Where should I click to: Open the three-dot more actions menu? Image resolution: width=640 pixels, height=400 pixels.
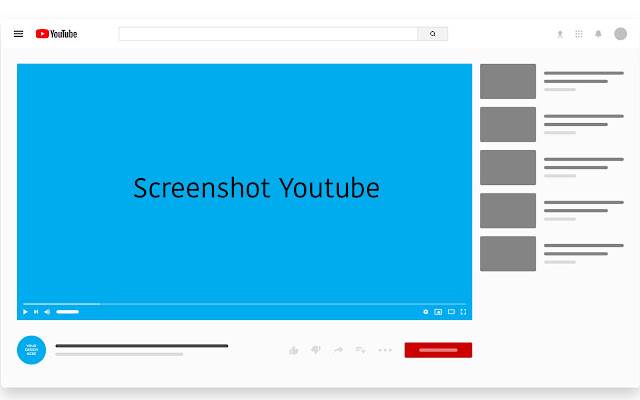[385, 350]
